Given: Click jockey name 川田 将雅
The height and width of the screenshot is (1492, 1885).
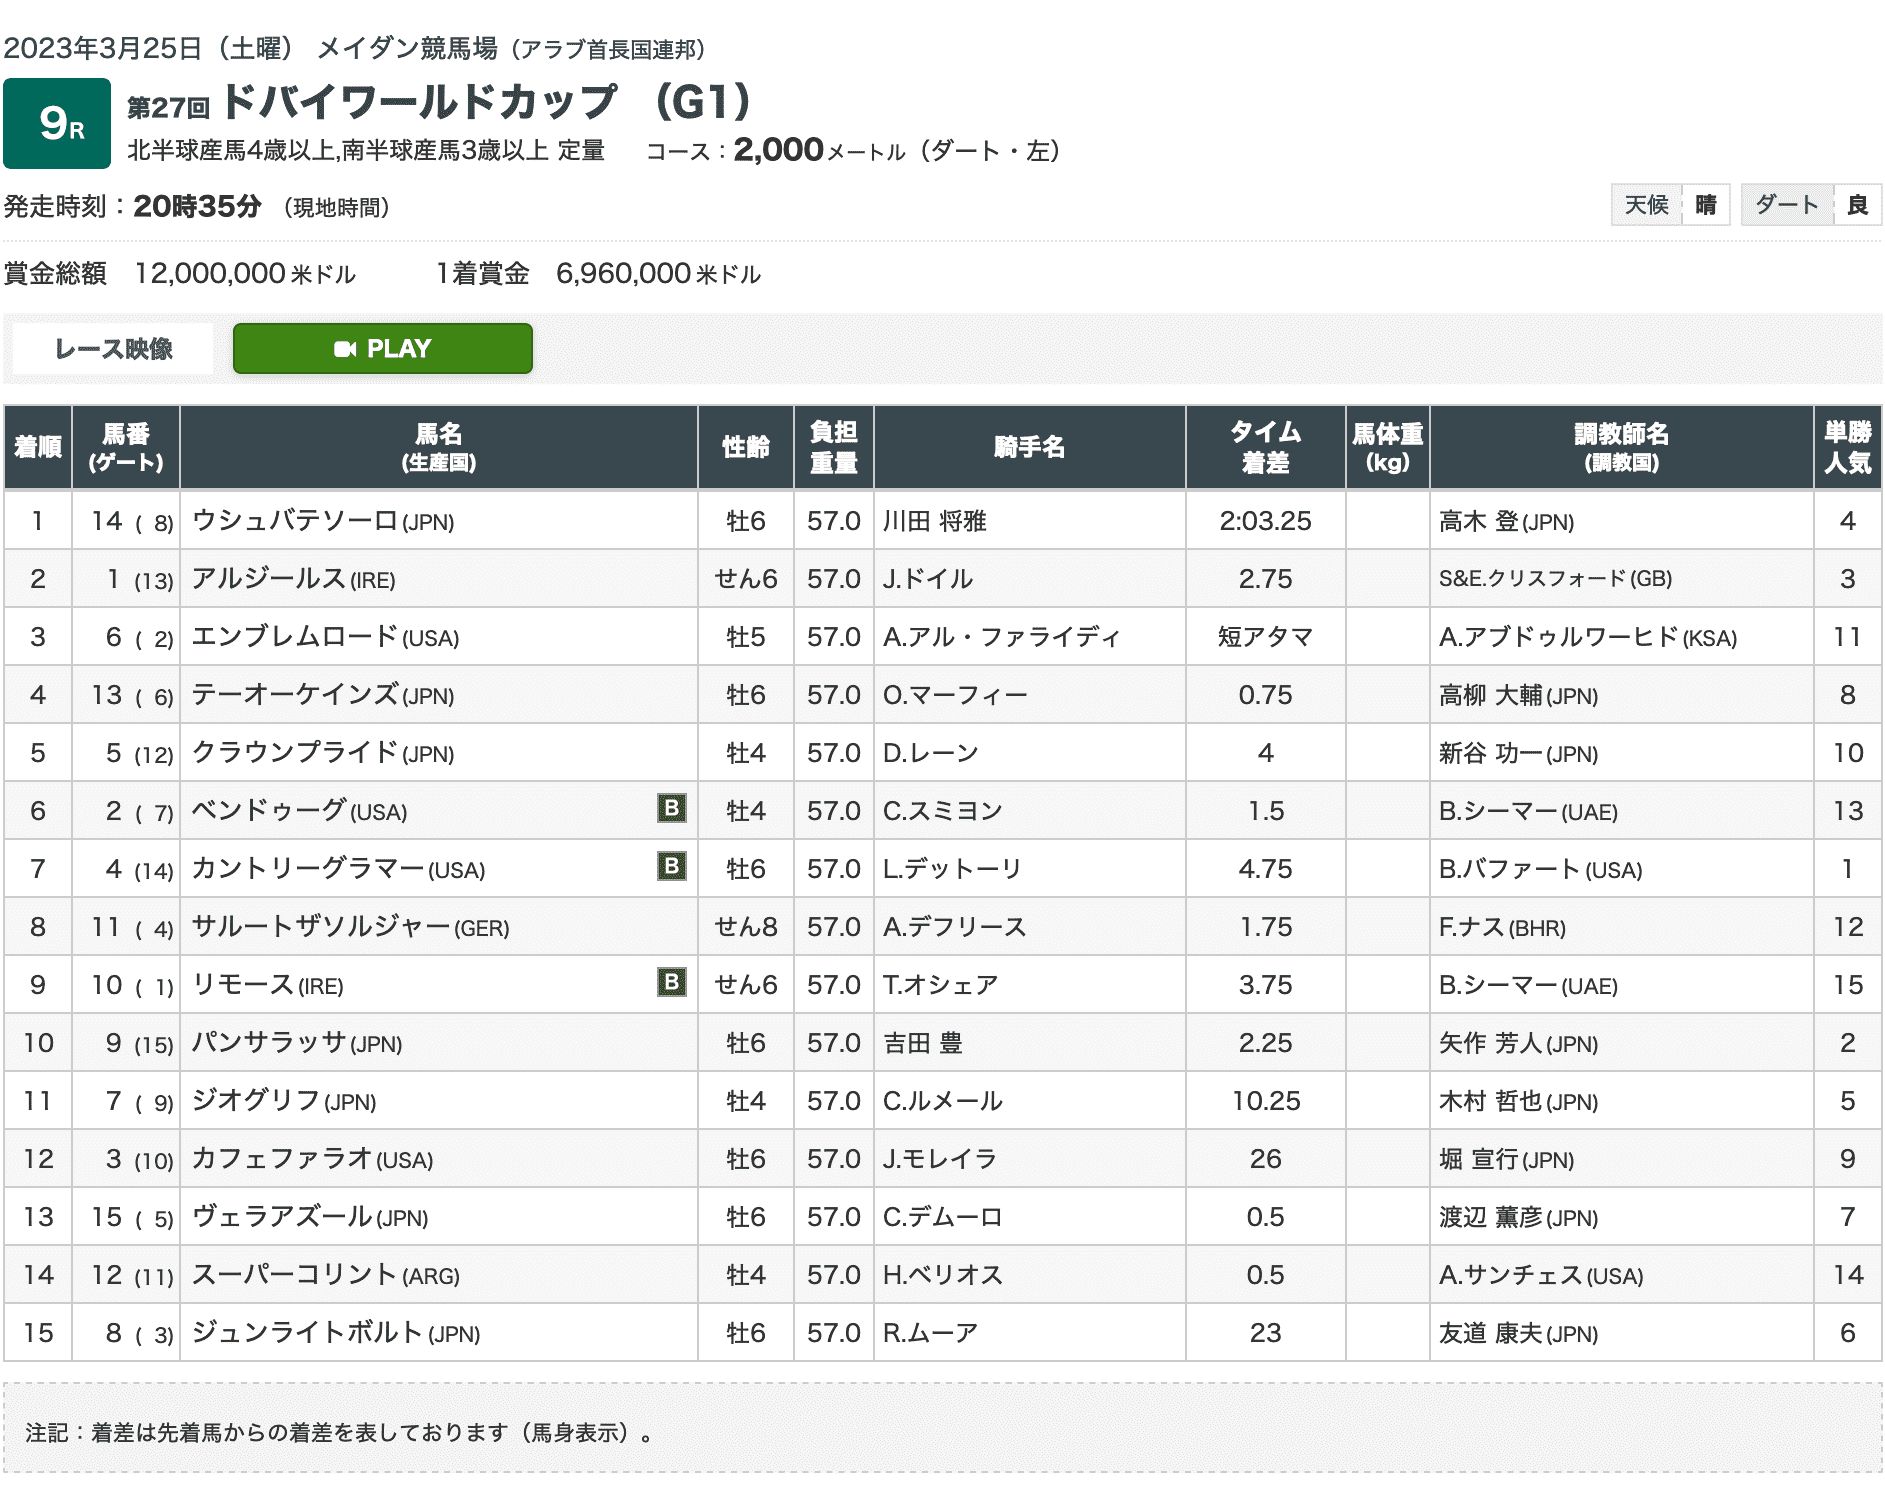Looking at the screenshot, I should point(935,521).
